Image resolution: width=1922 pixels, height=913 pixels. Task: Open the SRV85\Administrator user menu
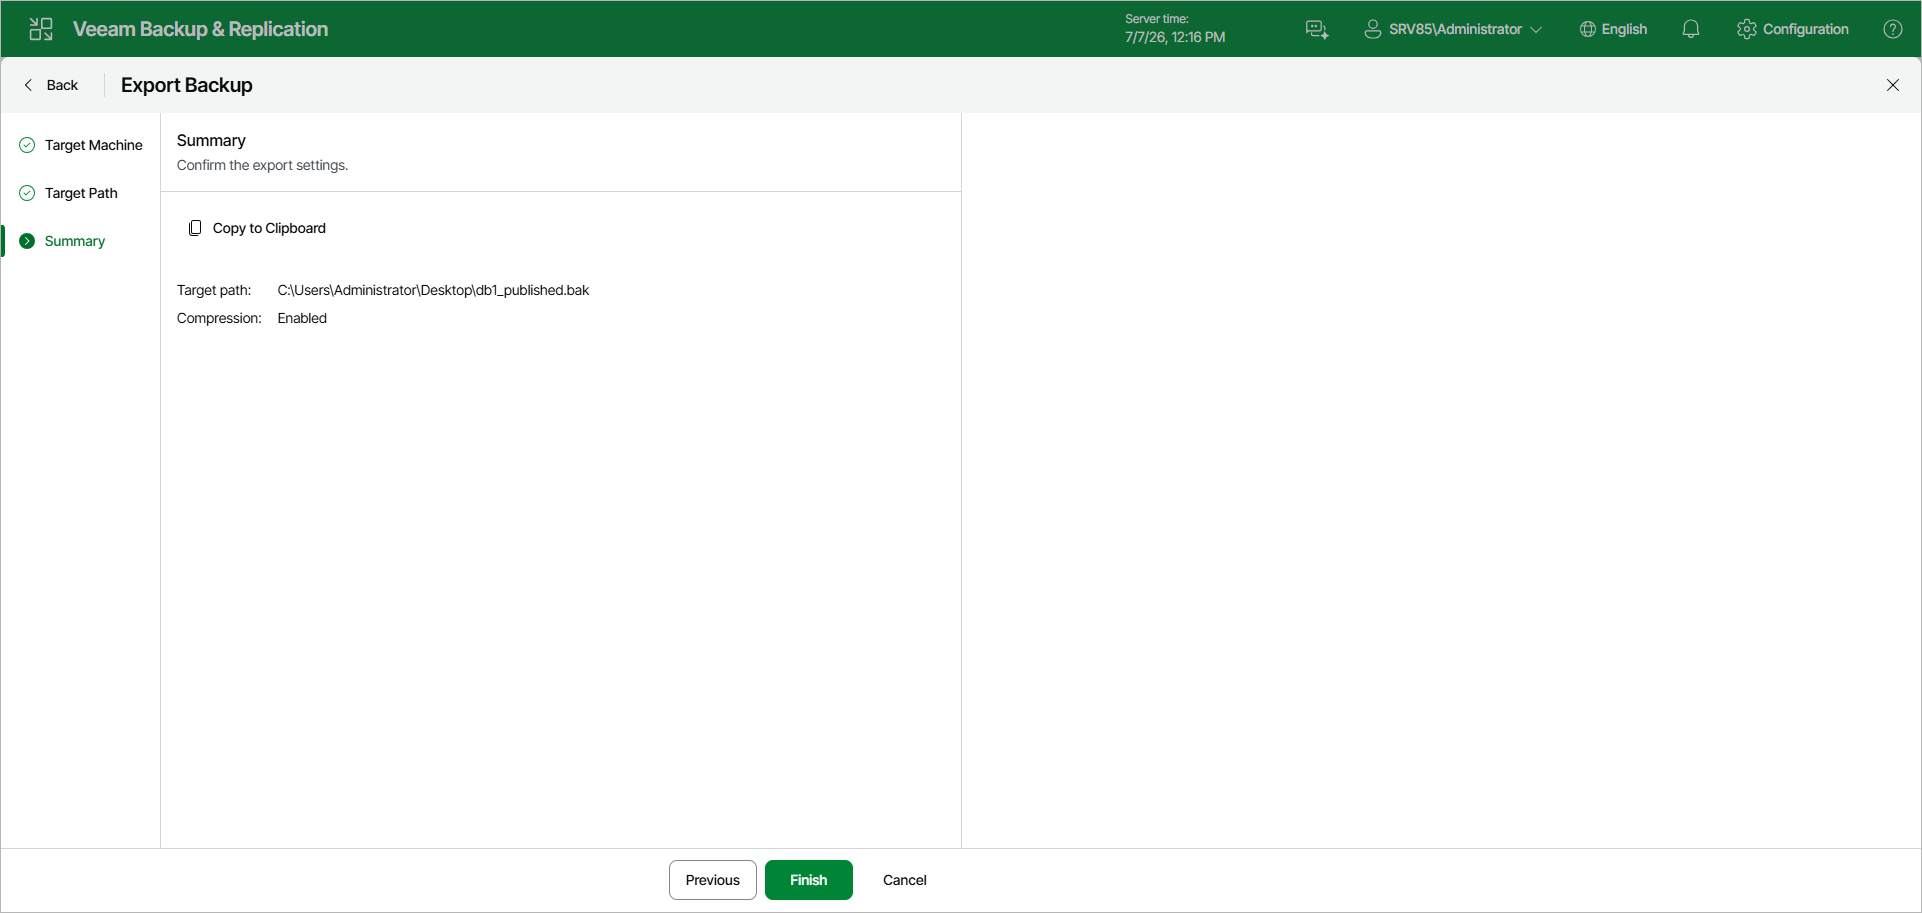(1453, 29)
